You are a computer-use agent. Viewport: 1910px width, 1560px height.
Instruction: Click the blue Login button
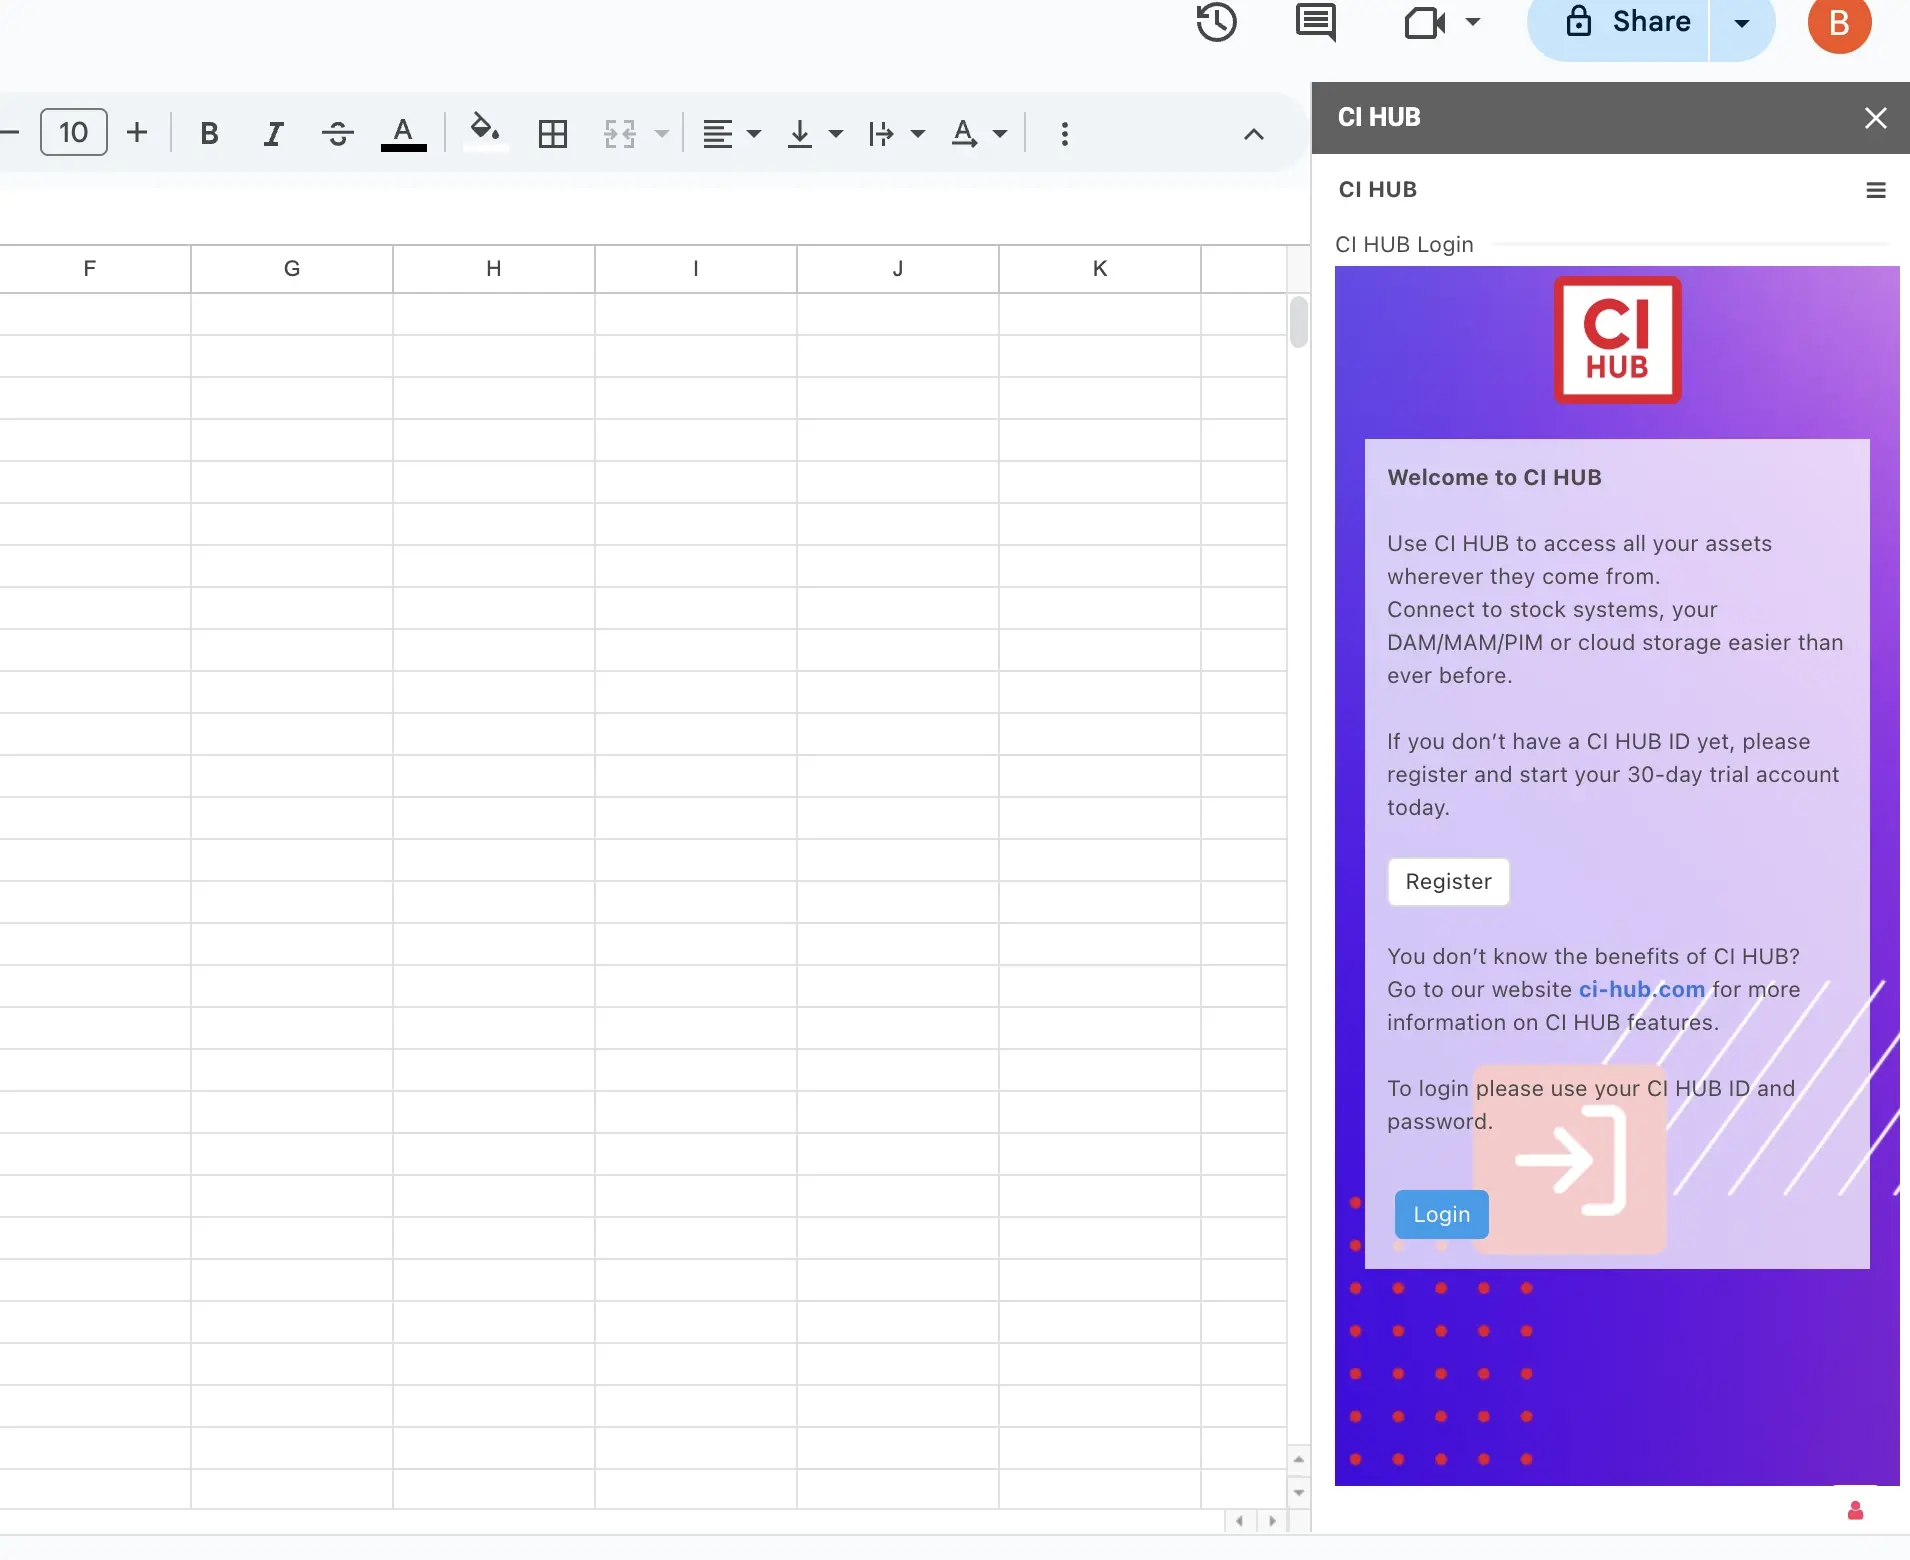[1441, 1214]
